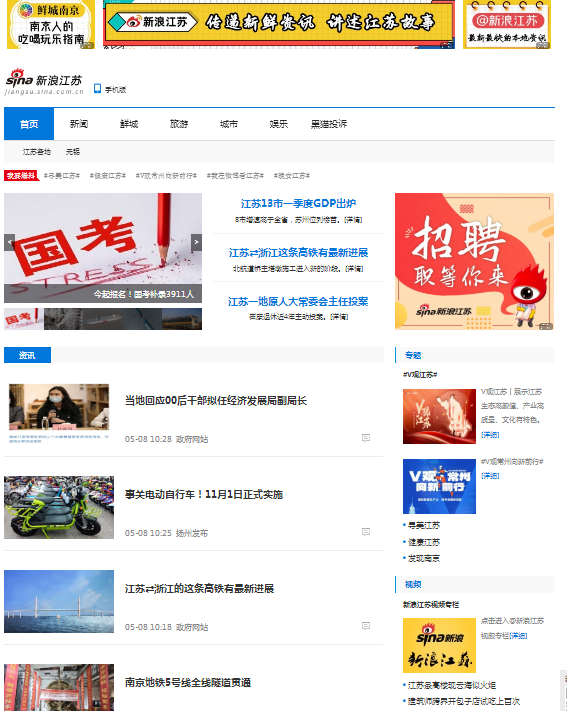Select the 国考 carousel thumbnail
This screenshot has height=711, width=567.
point(24,319)
